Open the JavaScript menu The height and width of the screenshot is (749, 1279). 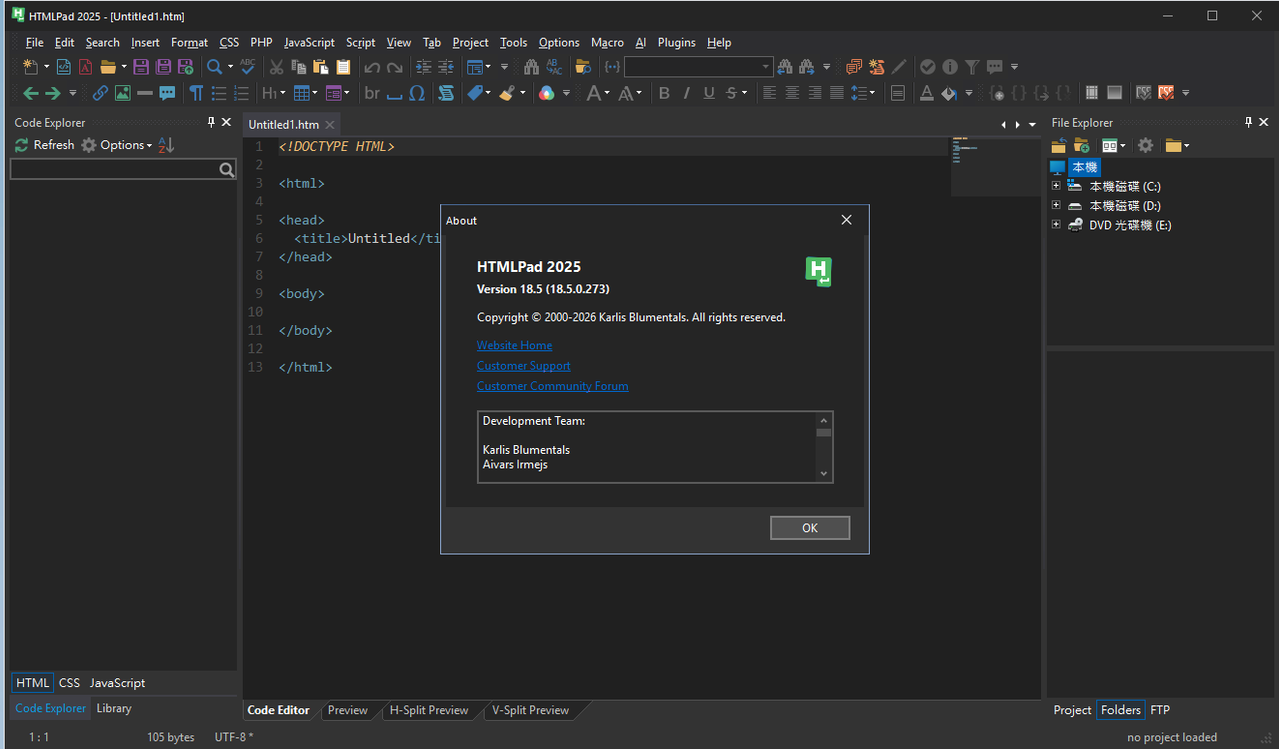309,43
